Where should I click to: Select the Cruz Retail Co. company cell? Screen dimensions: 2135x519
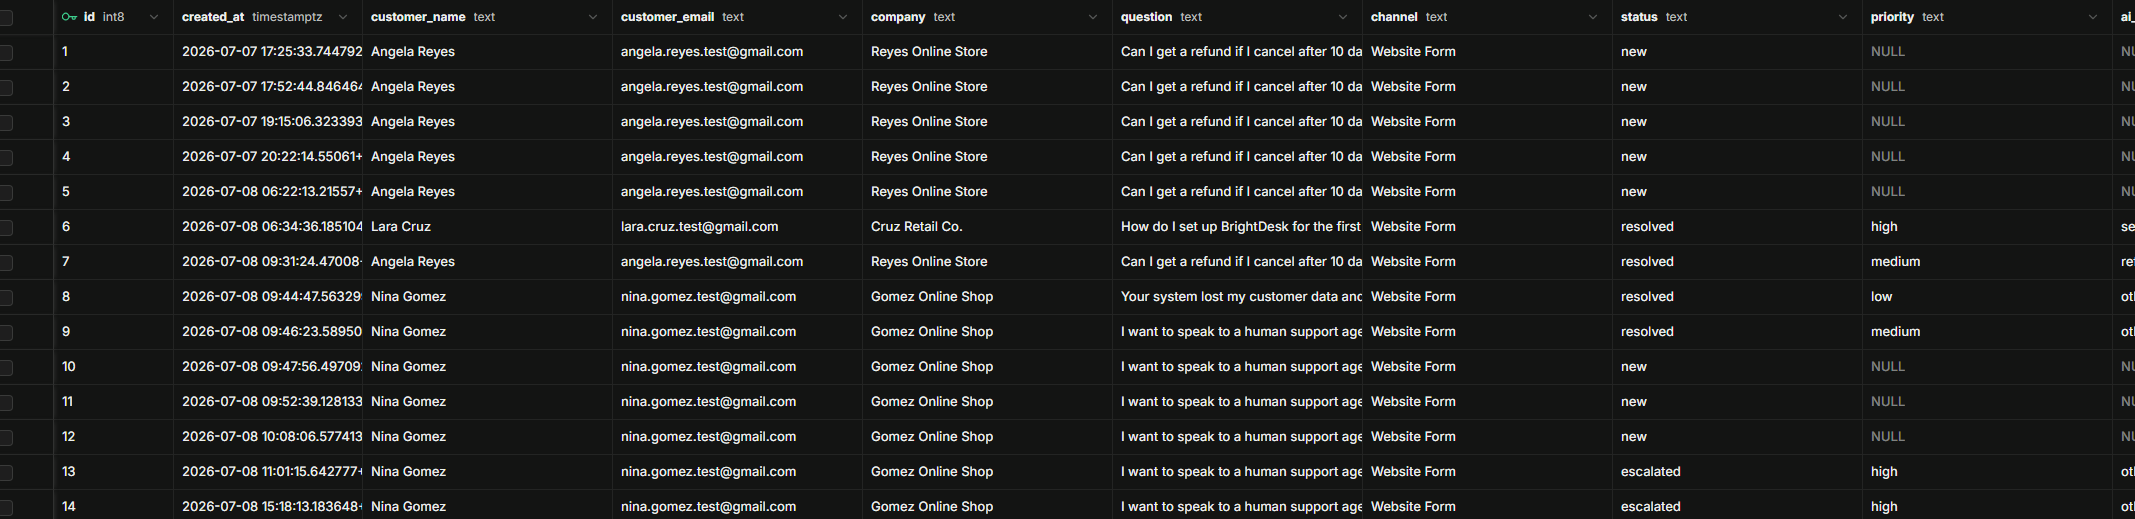pyautogui.click(x=987, y=227)
